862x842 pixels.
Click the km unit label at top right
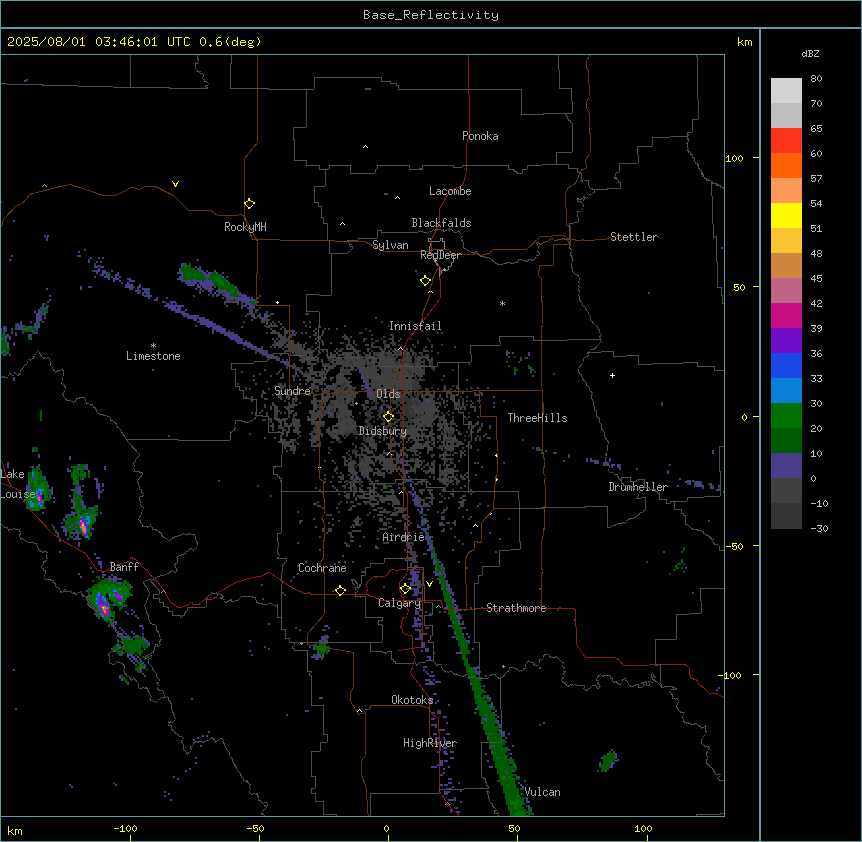coord(744,42)
